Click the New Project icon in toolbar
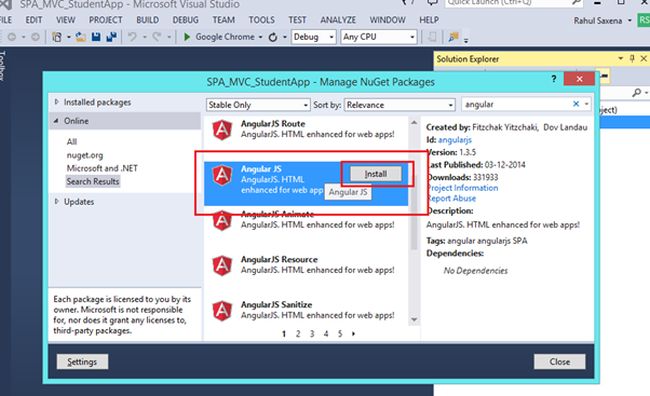 coord(57,37)
